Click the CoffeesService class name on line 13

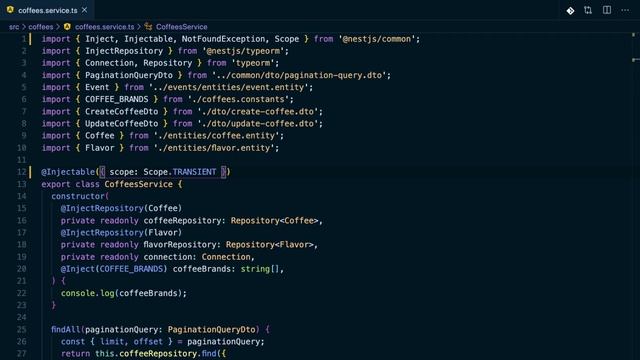click(x=138, y=184)
